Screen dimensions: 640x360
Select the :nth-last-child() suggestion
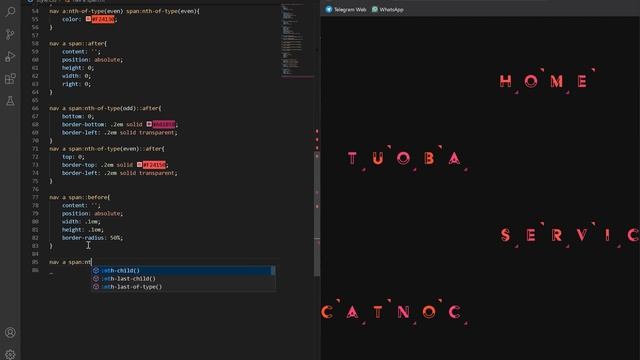click(183, 278)
